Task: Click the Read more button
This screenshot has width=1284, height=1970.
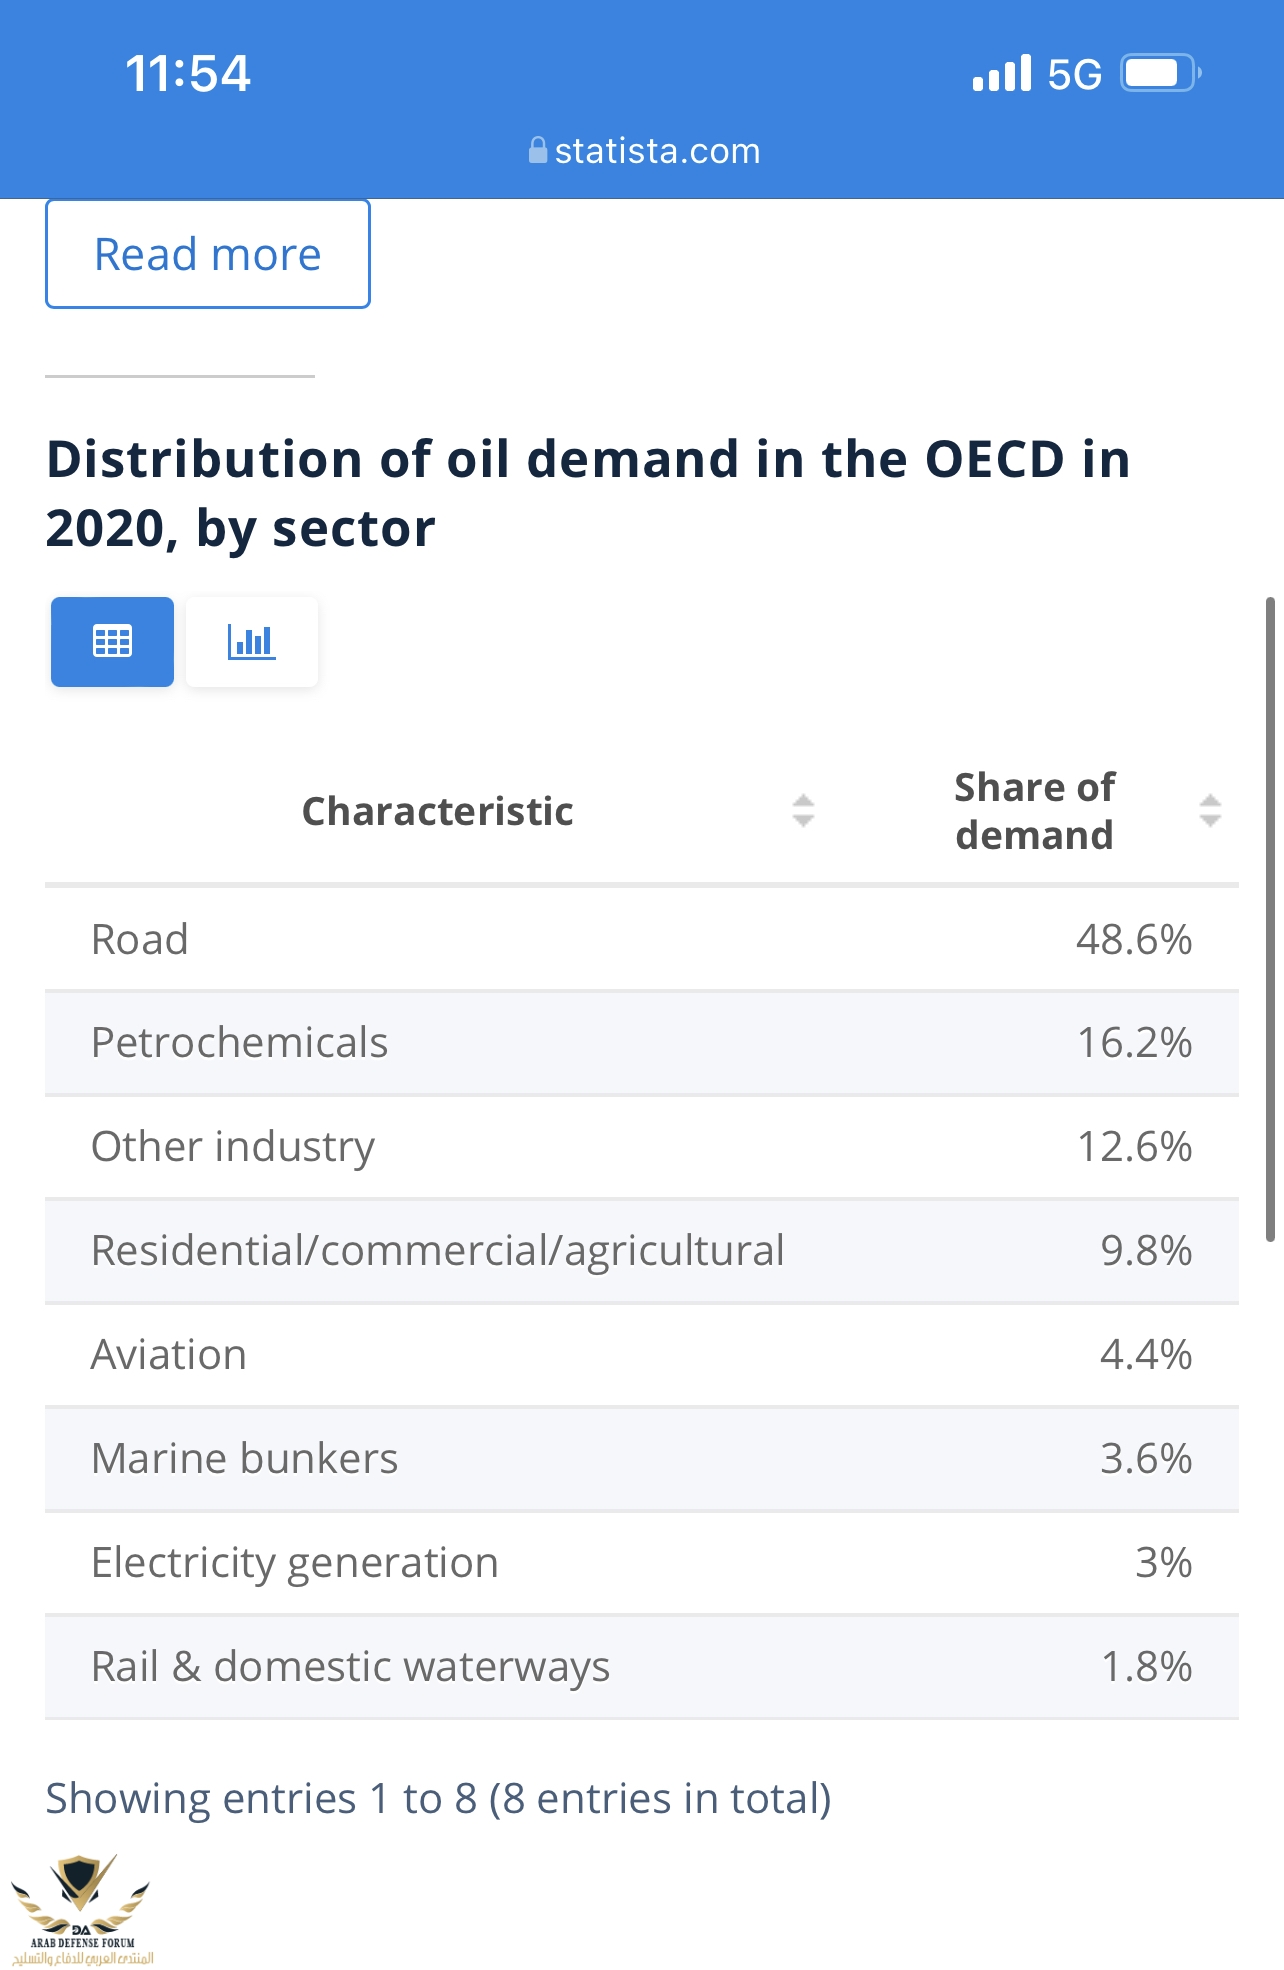Action: click(x=208, y=254)
